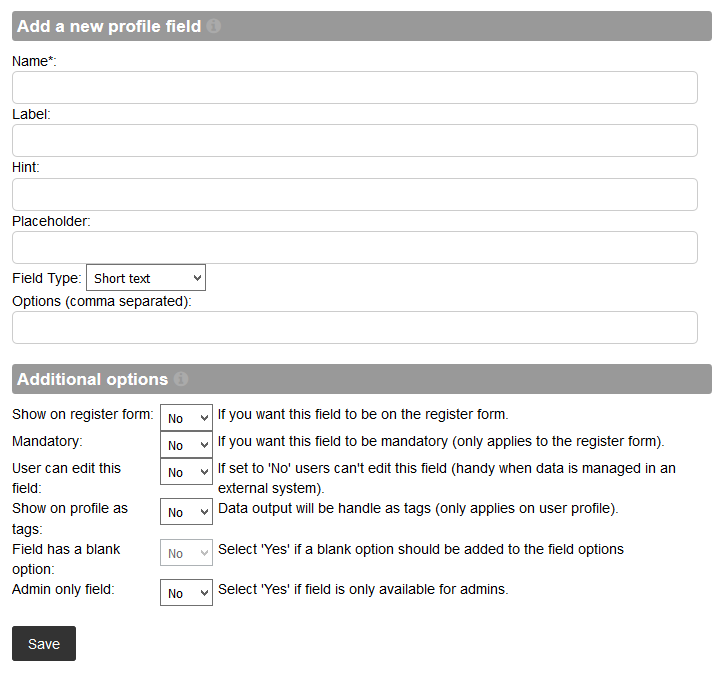The height and width of the screenshot is (682, 721).
Task: Click info icon beside 'Add a new profile field'
Action: (214, 26)
